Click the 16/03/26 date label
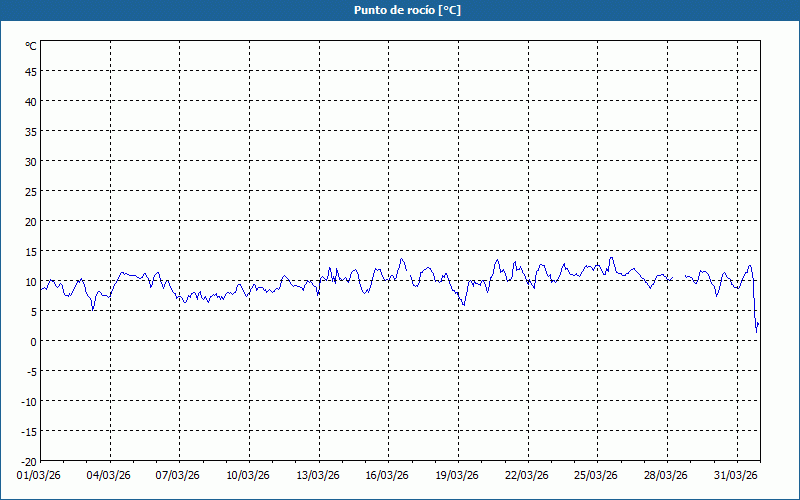This screenshot has height=500, width=800. pos(387,475)
